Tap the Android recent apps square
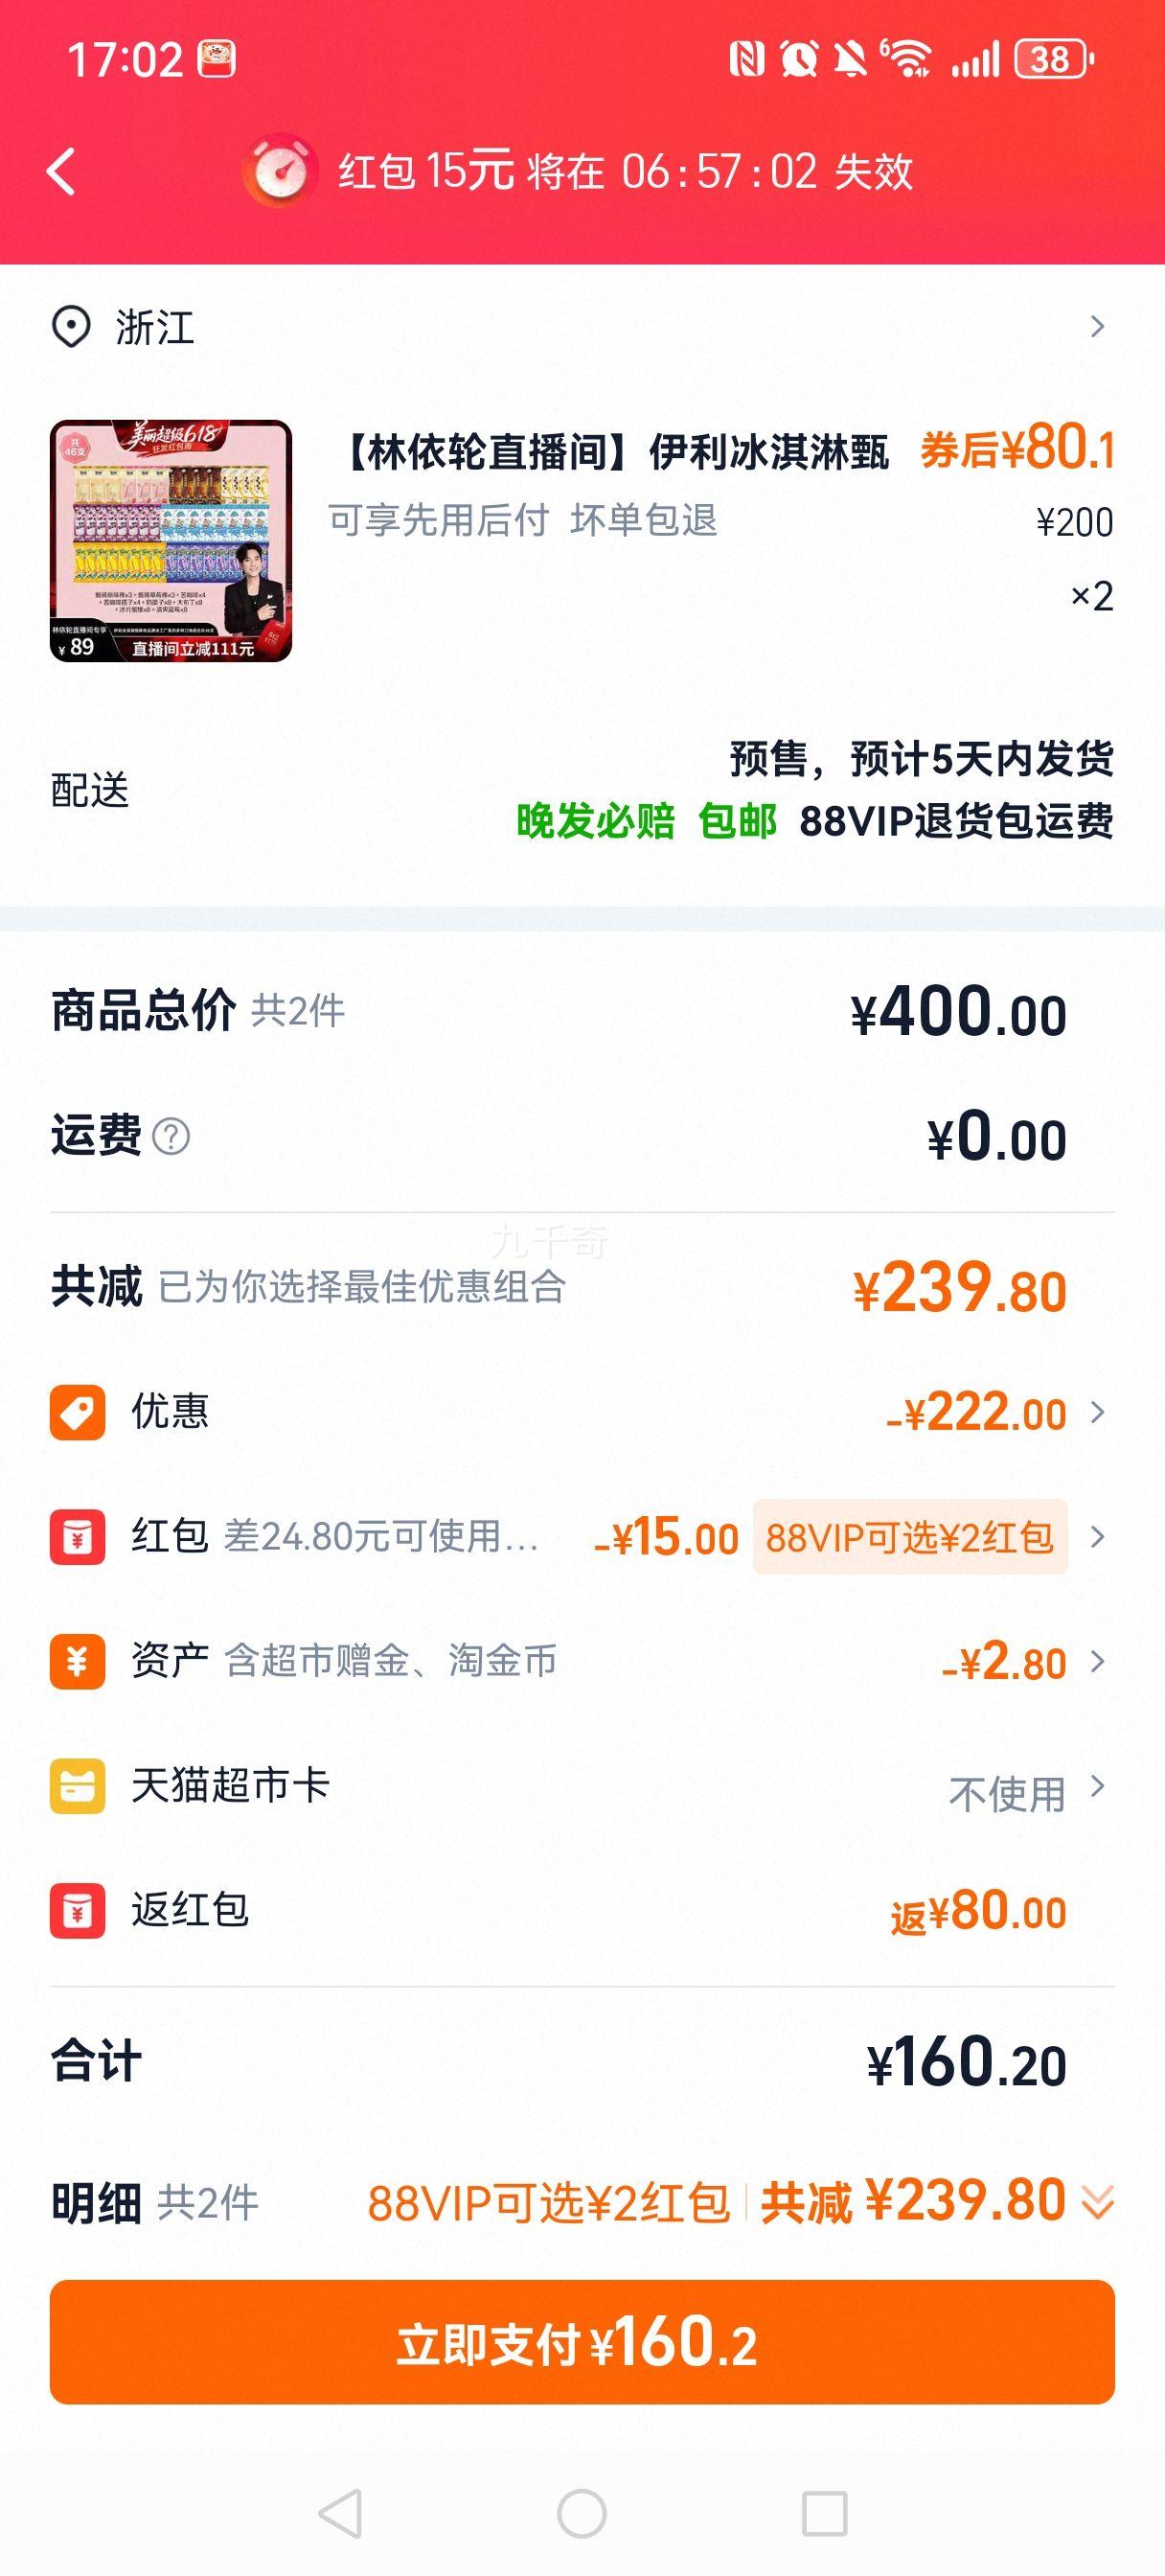This screenshot has width=1165, height=2576. [825, 2513]
